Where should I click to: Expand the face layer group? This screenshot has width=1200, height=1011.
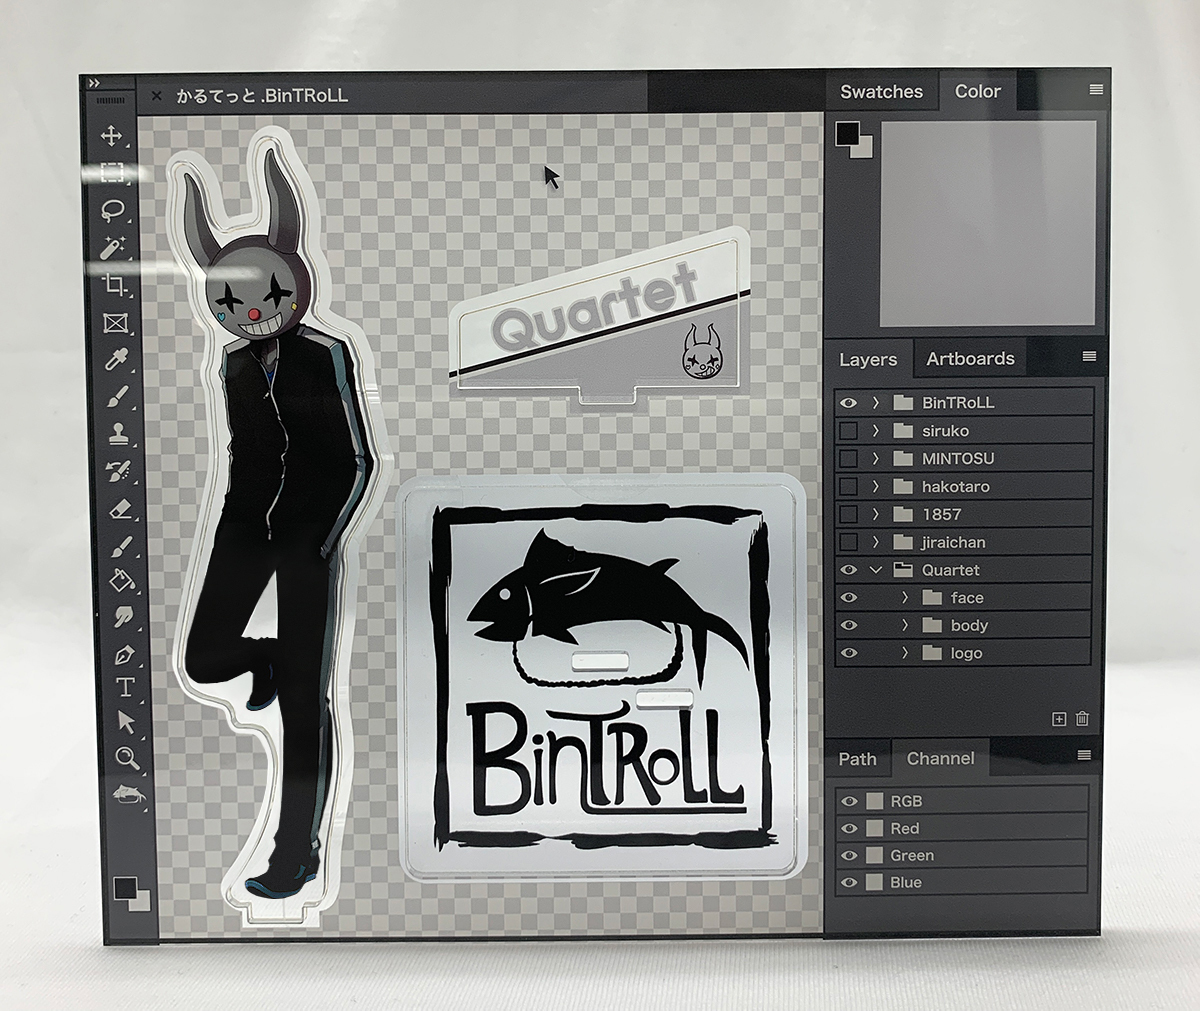[x=905, y=597]
